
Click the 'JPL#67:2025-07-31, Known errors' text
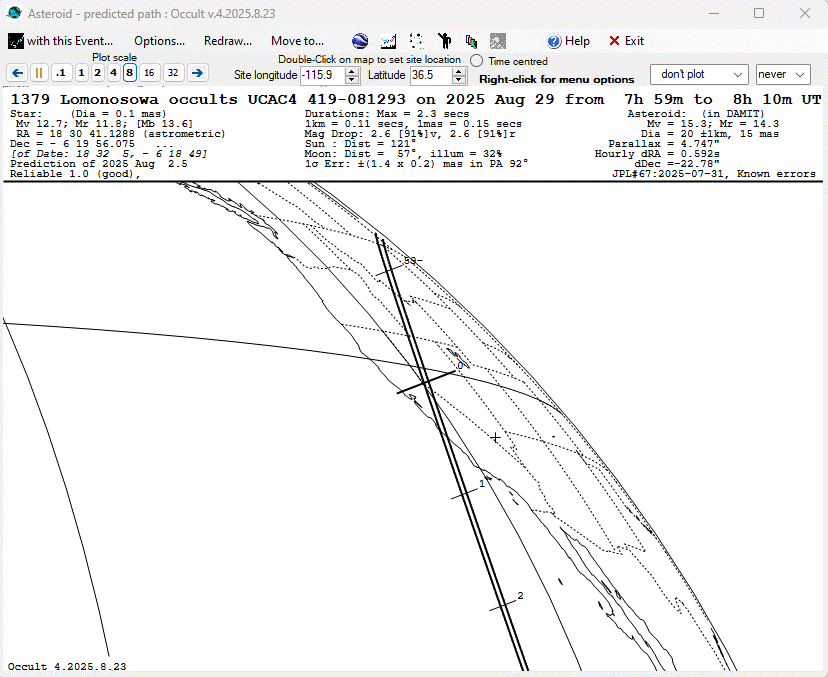click(x=714, y=174)
